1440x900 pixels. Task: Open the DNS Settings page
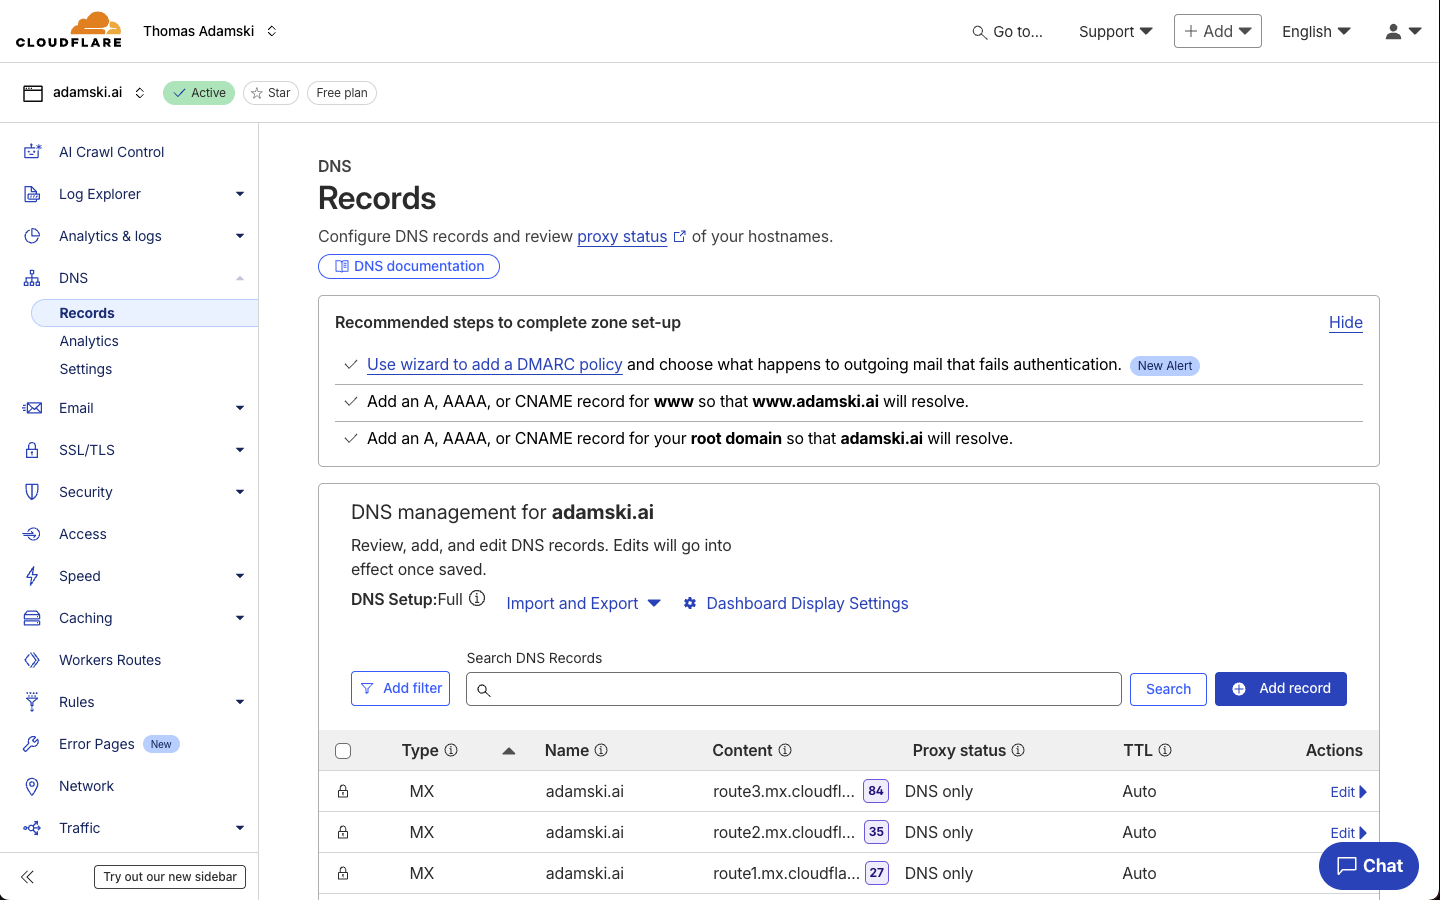pyautogui.click(x=85, y=368)
